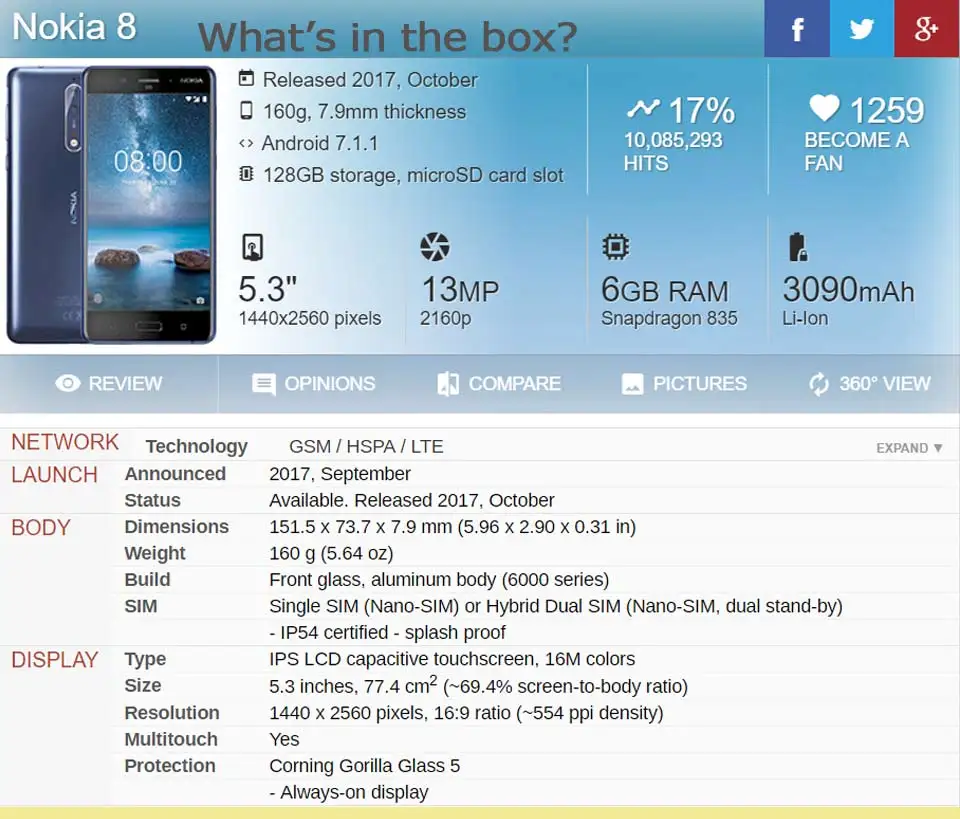Click the heart Become a Fan icon
The image size is (960, 819).
(x=824, y=108)
